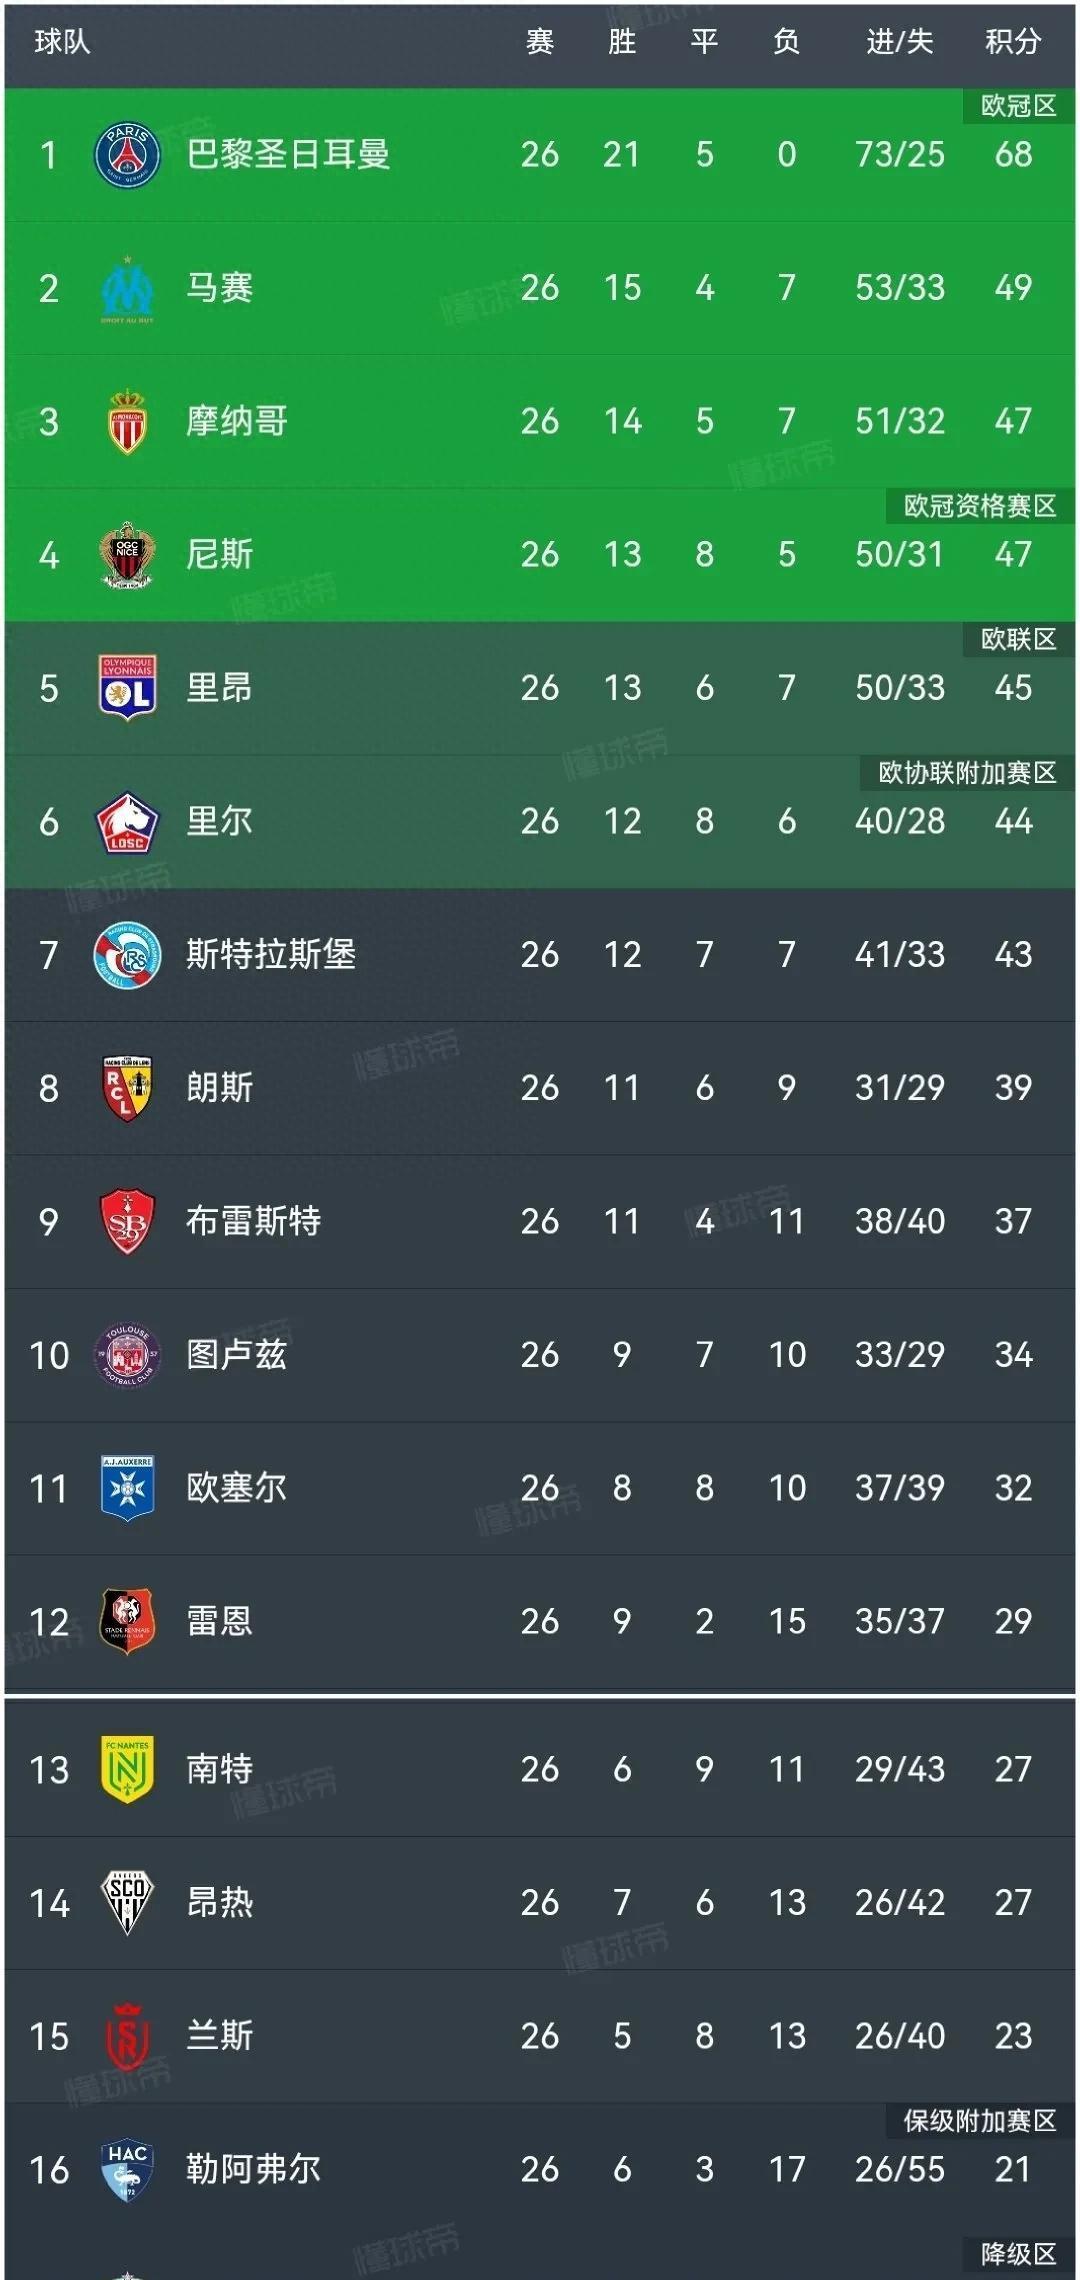
Task: Select the Brest SB29 club crest
Action: click(127, 1220)
